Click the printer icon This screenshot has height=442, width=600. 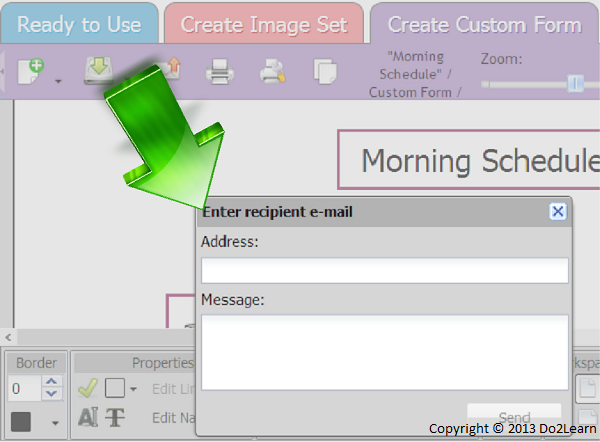[x=219, y=71]
